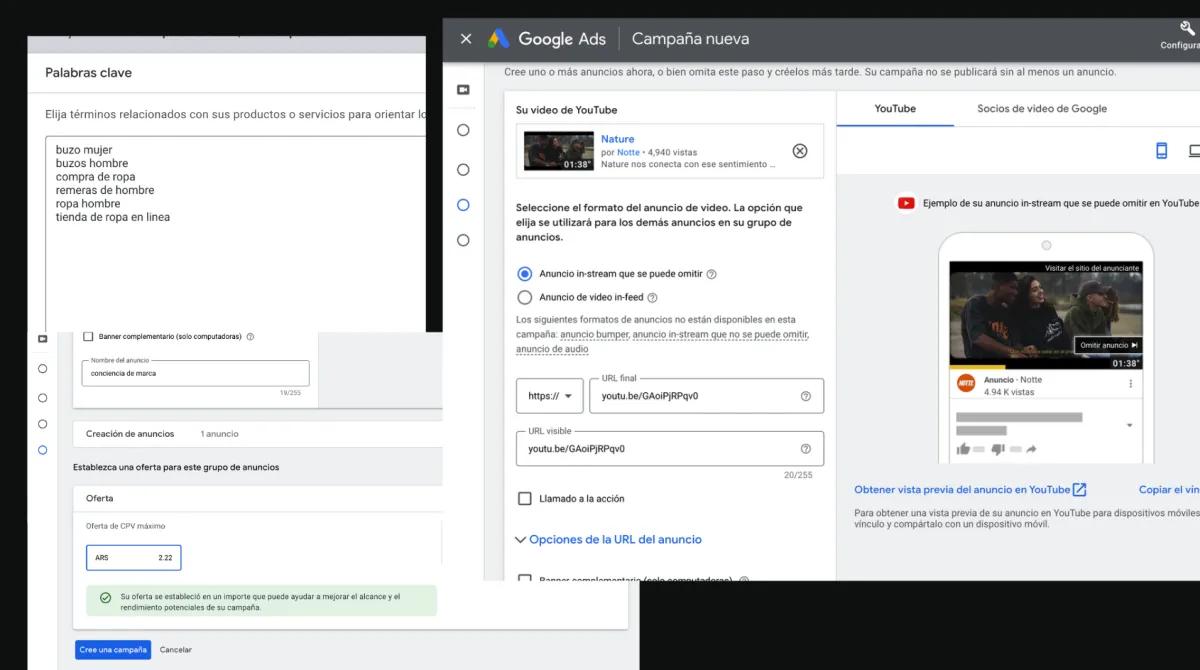Click the '1 anuncio' count text

coord(219,434)
